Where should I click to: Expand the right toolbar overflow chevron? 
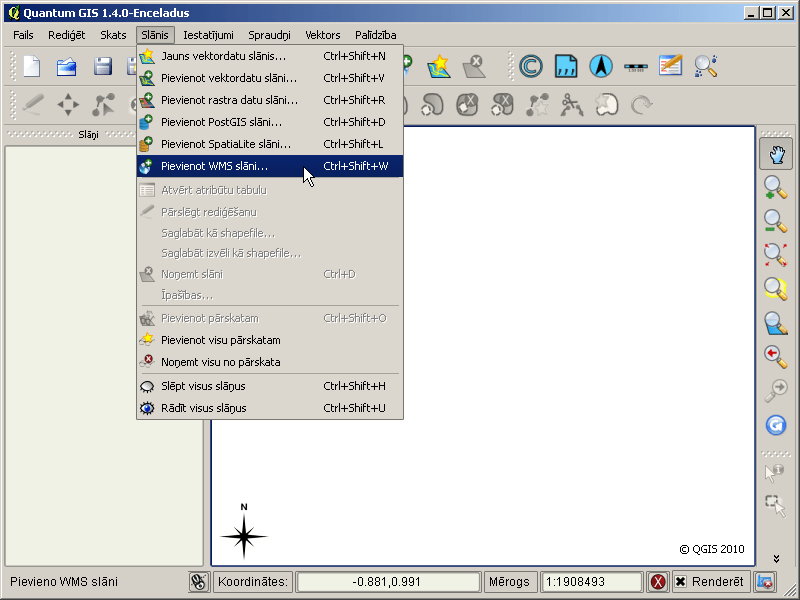click(776, 559)
